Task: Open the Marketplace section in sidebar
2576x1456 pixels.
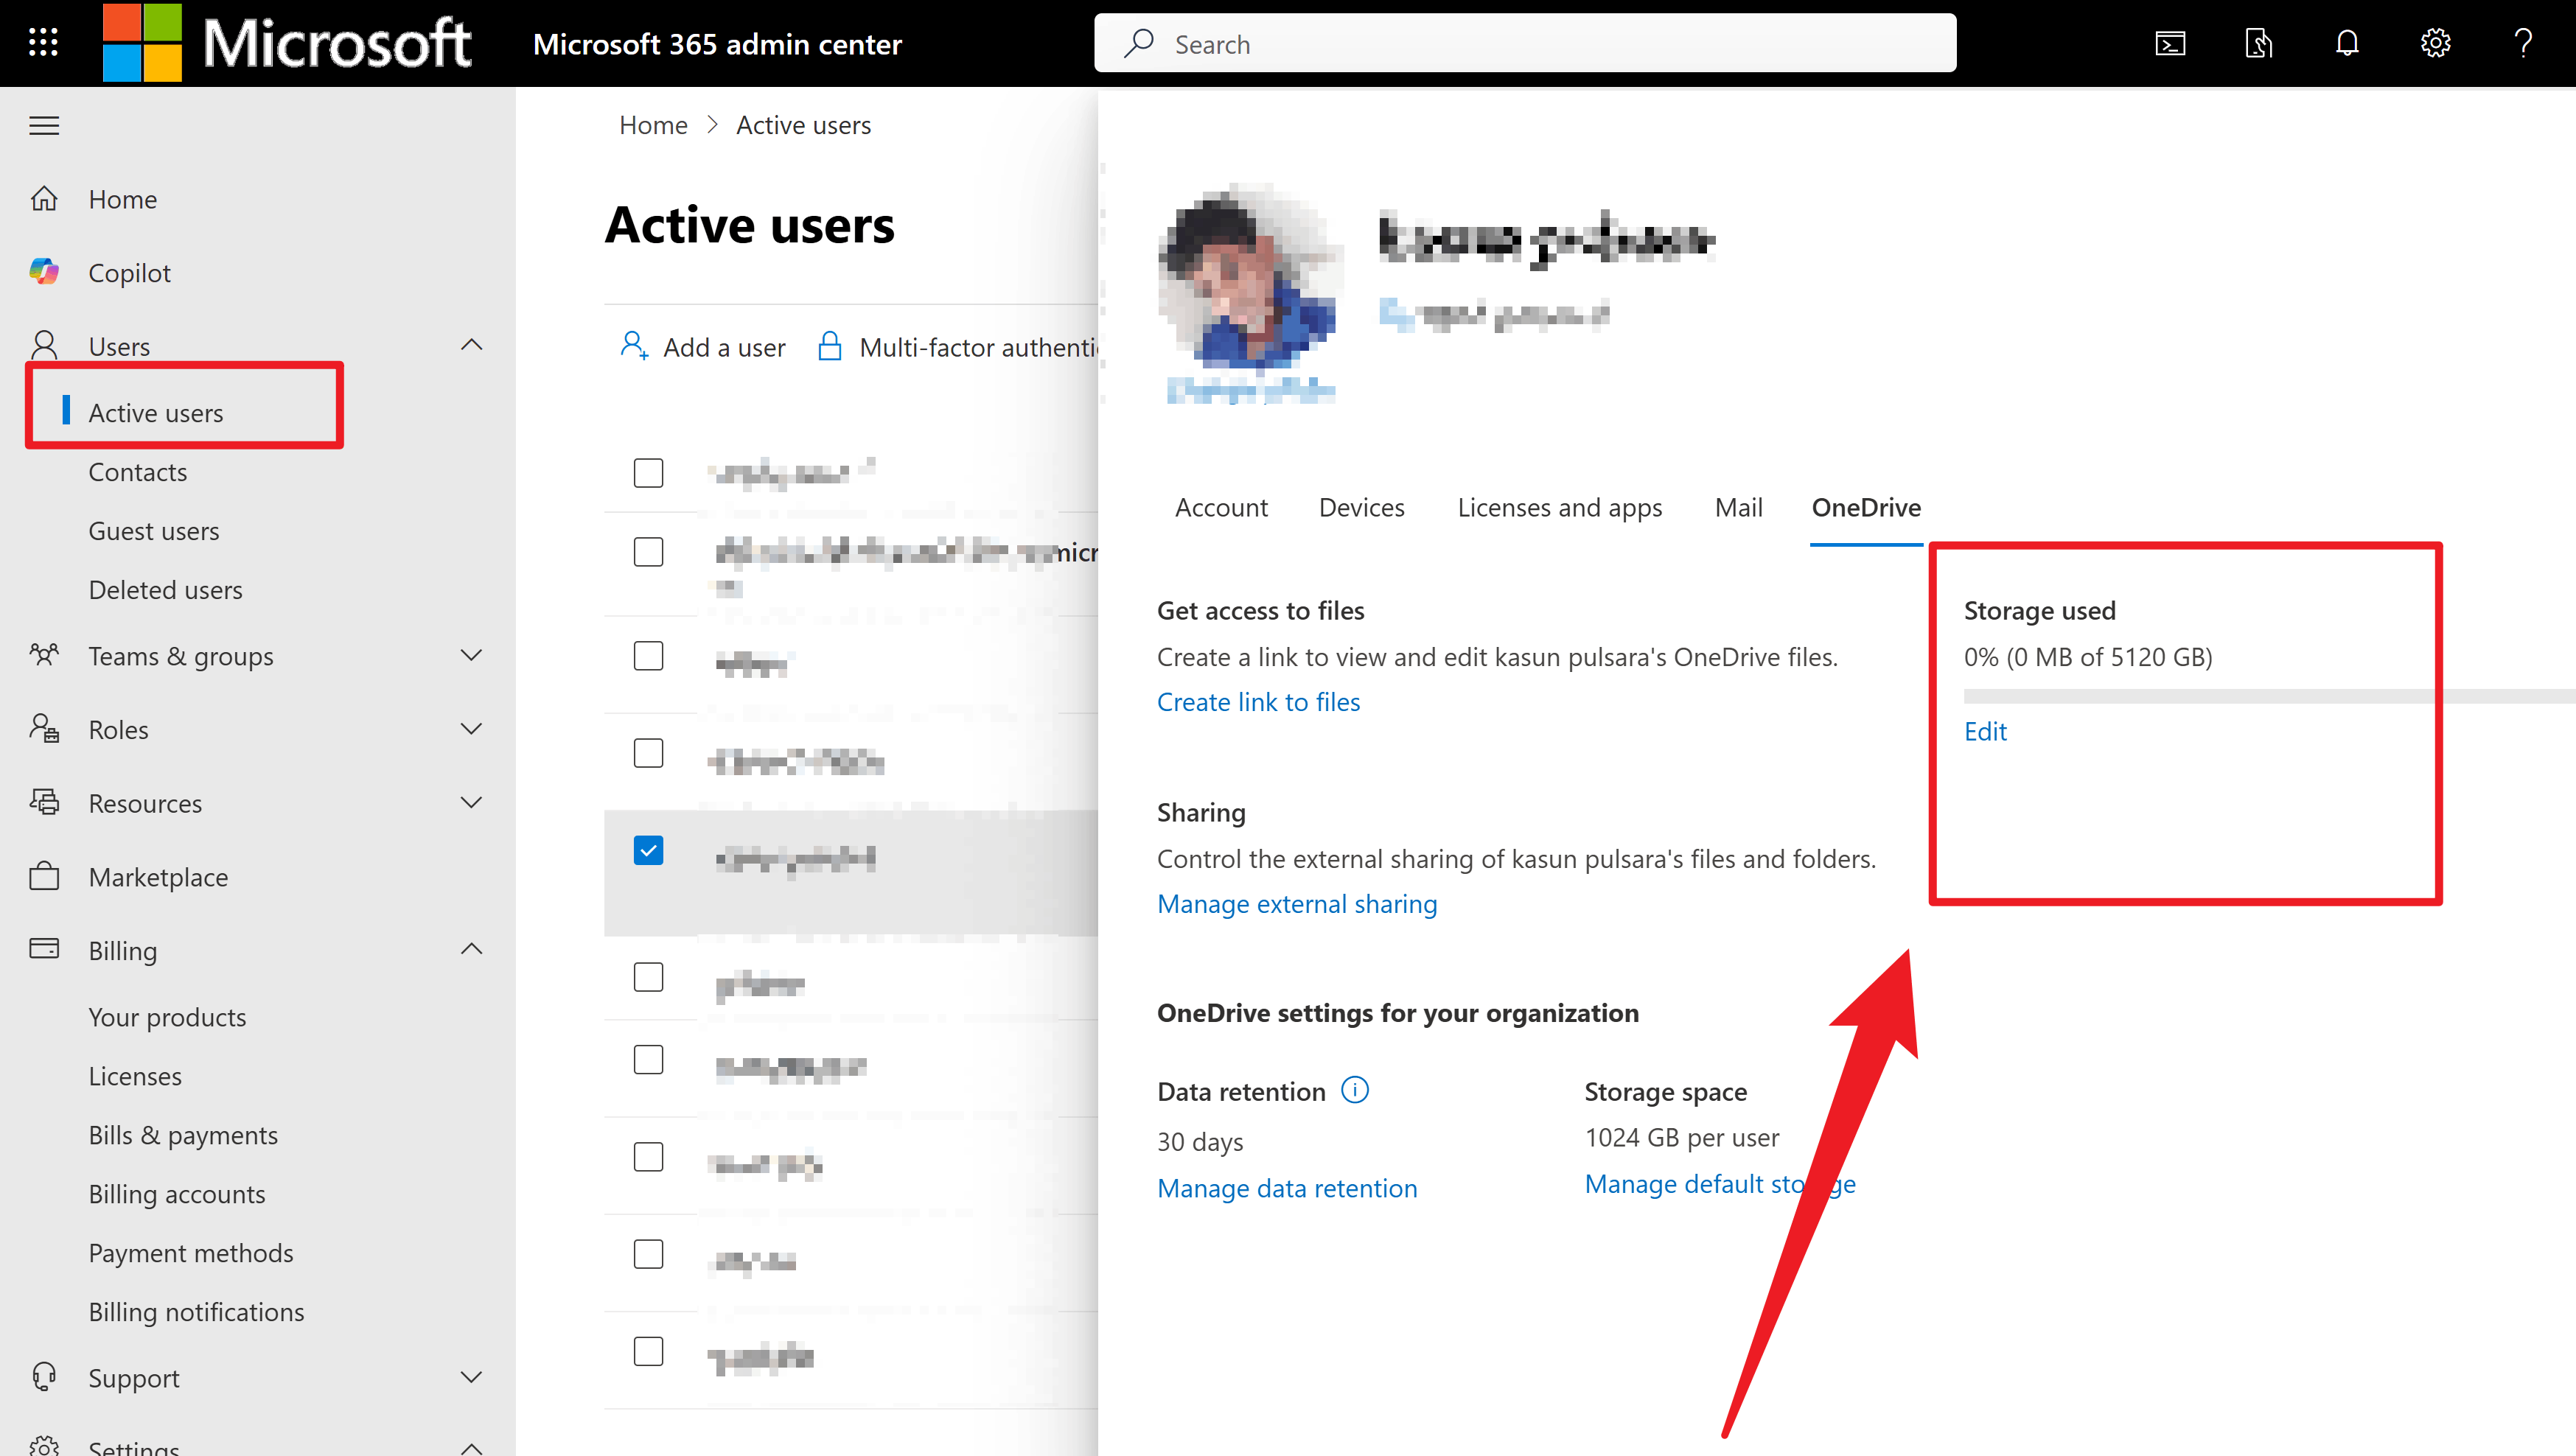Action: pos(158,877)
